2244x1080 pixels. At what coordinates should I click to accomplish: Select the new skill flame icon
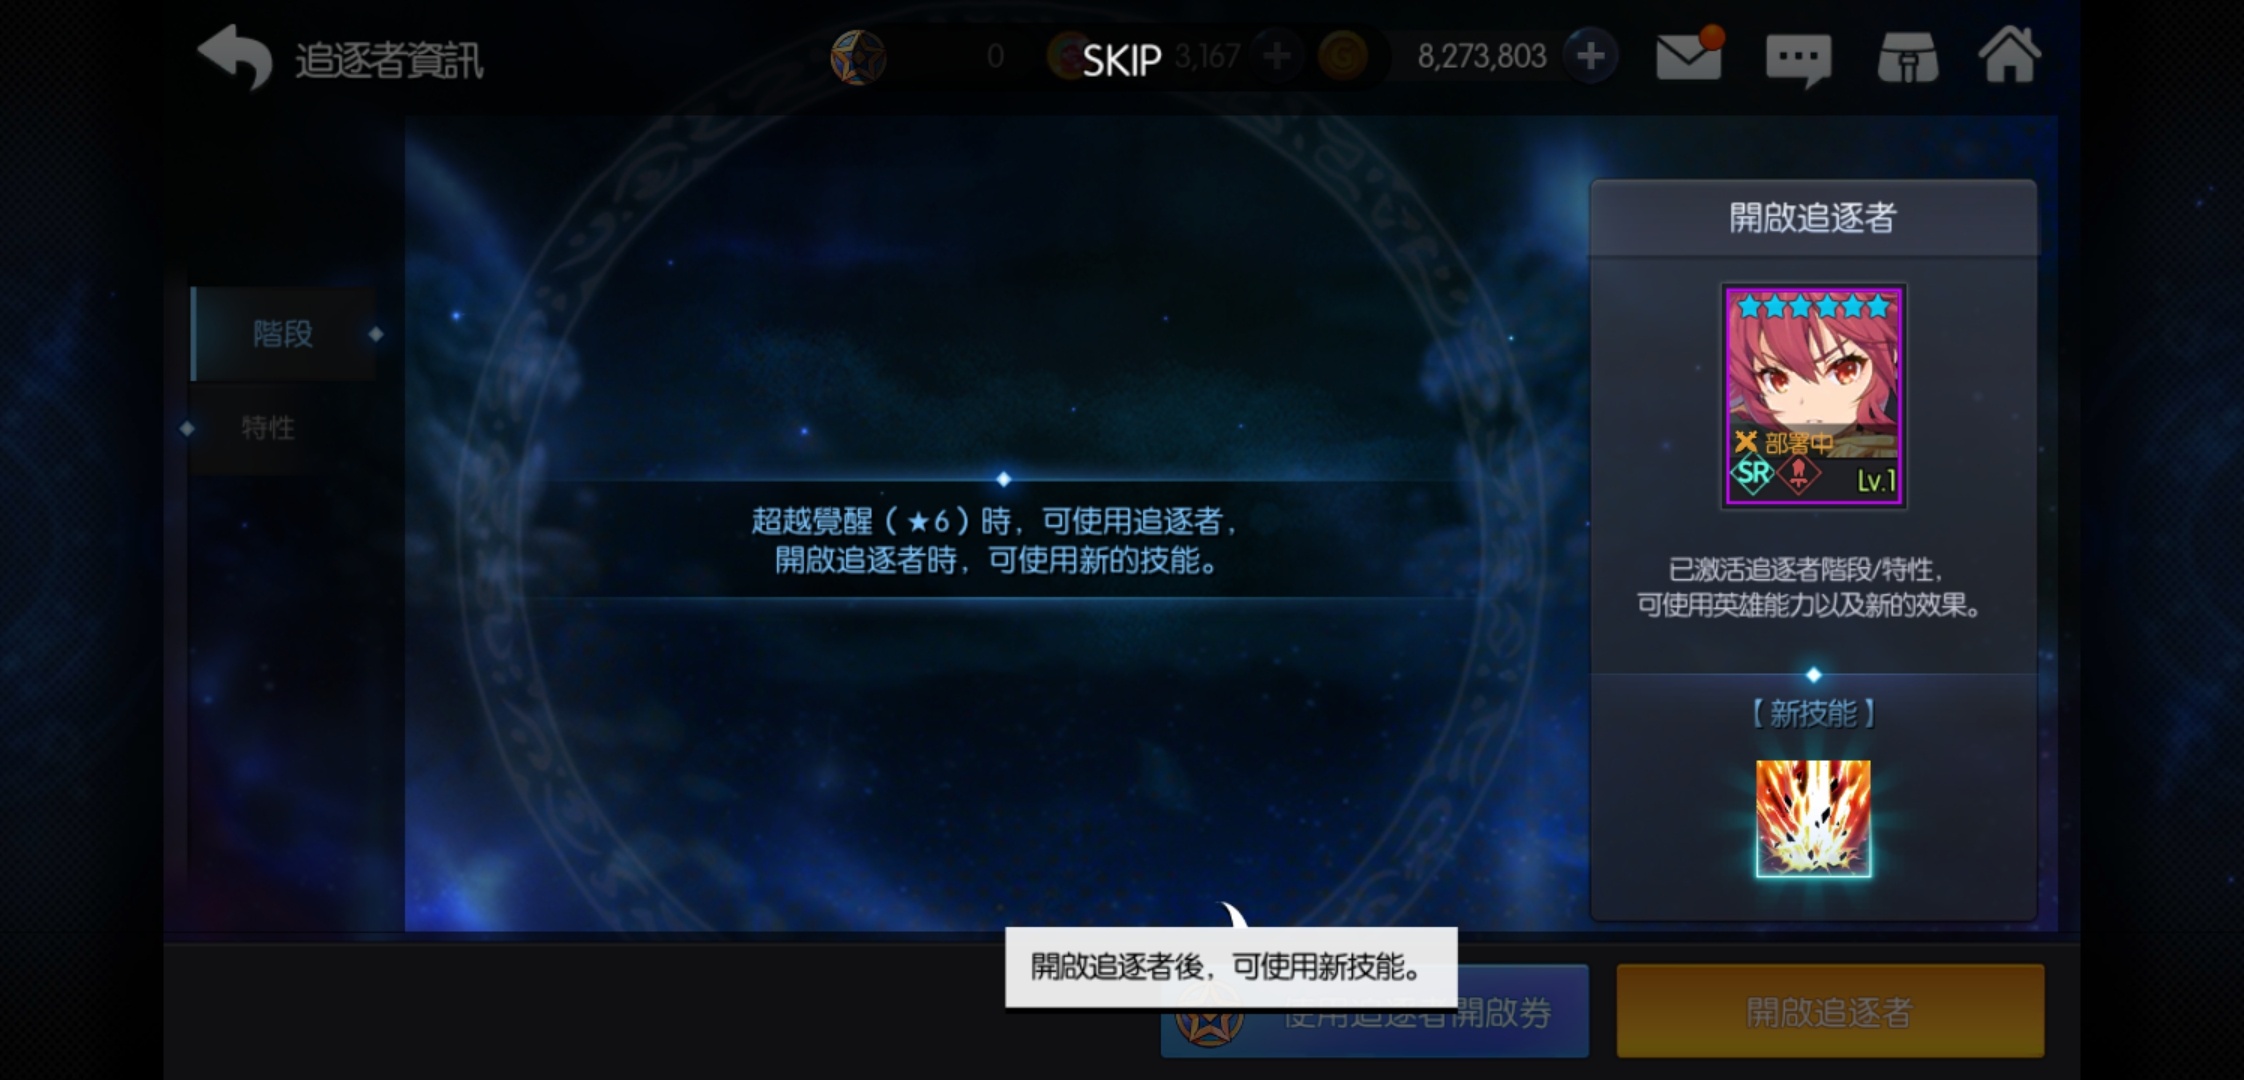pos(1813,819)
